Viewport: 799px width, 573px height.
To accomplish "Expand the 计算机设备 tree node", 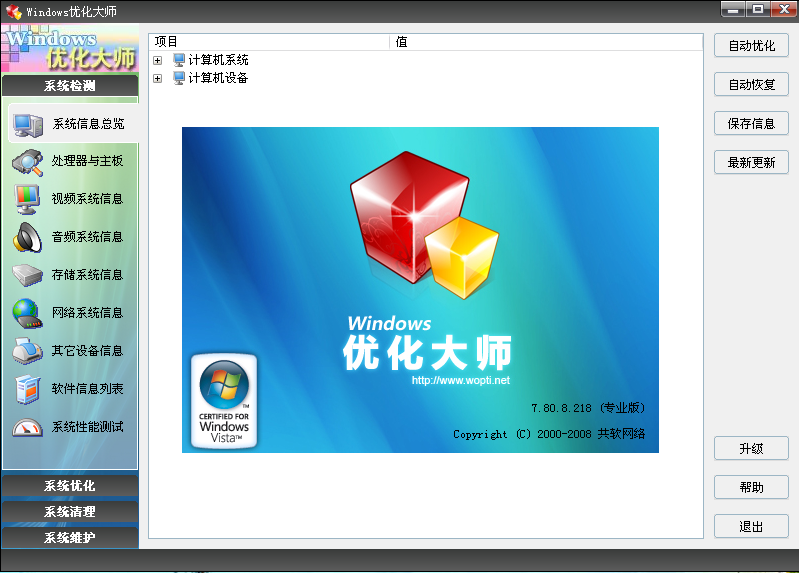I will [x=157, y=79].
